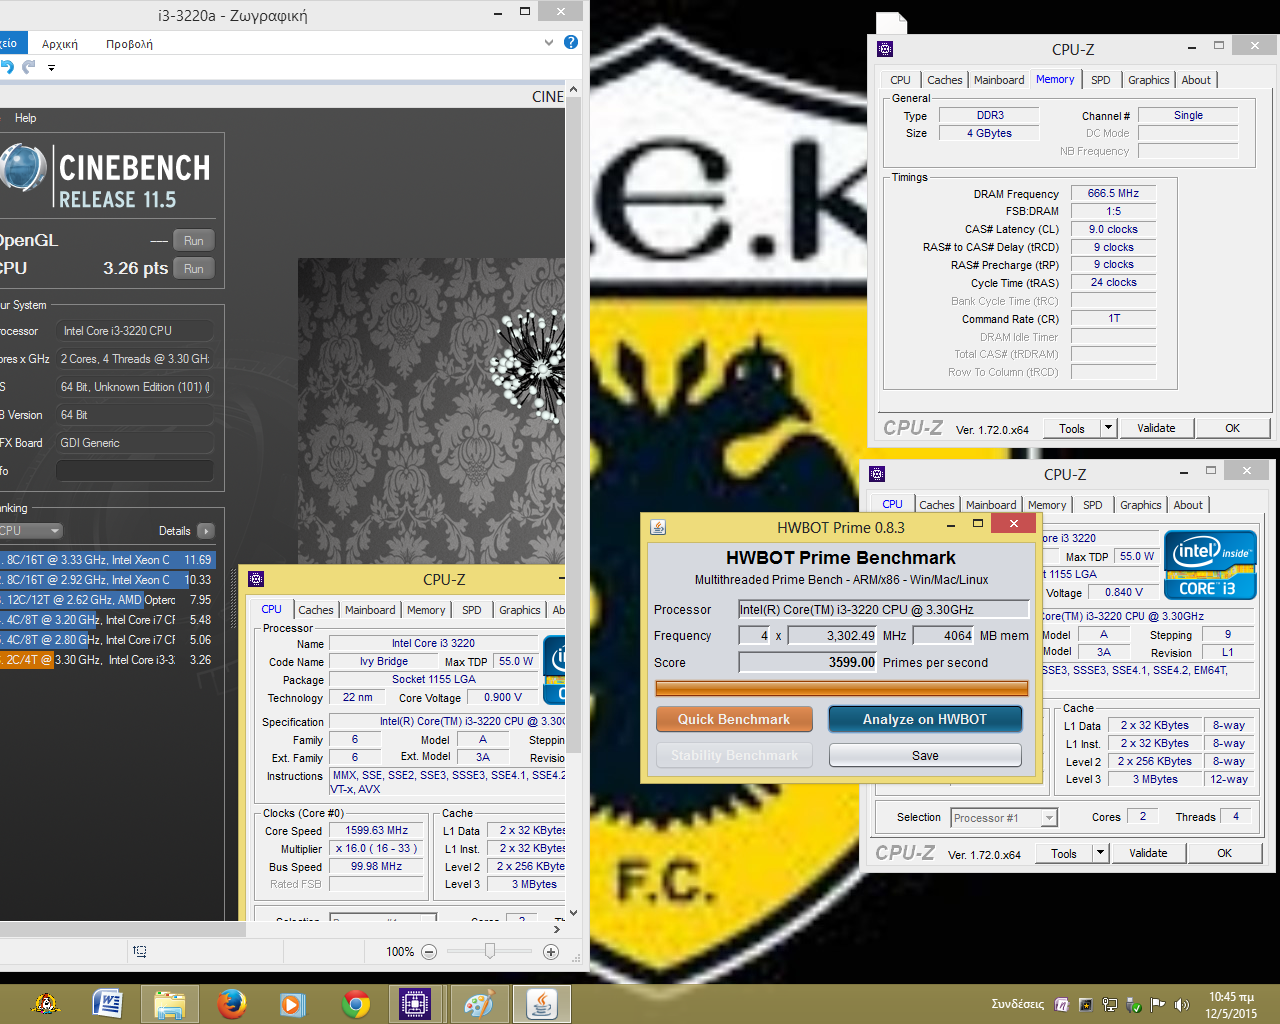Switch to the Προβολή tab in Paint
Image resolution: width=1280 pixels, height=1024 pixels.
coord(129,44)
